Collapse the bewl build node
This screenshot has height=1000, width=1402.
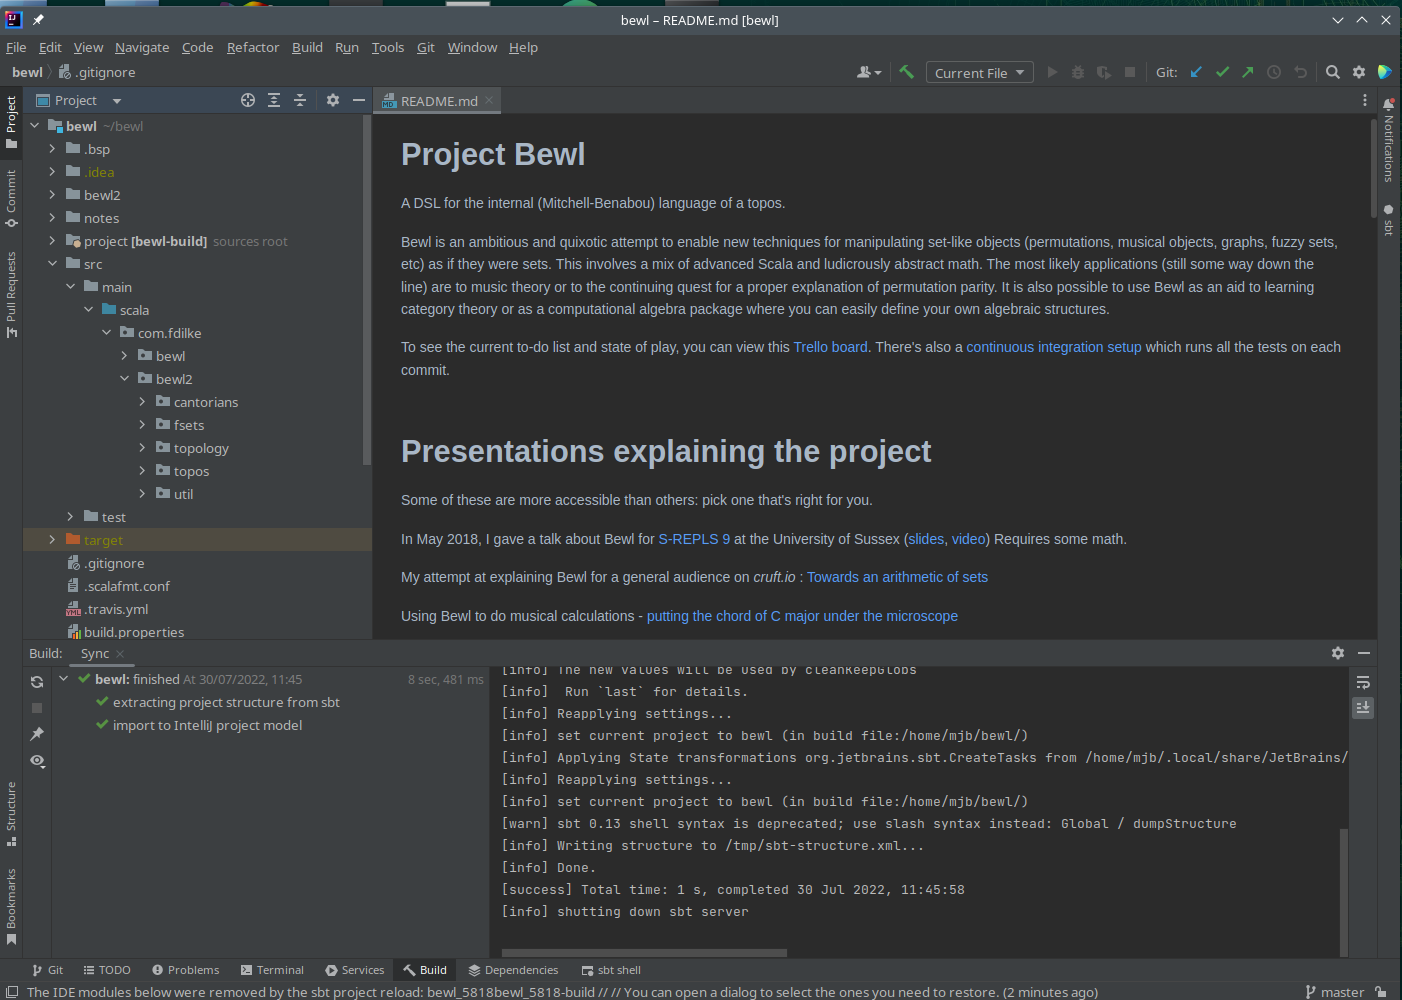click(x=63, y=679)
